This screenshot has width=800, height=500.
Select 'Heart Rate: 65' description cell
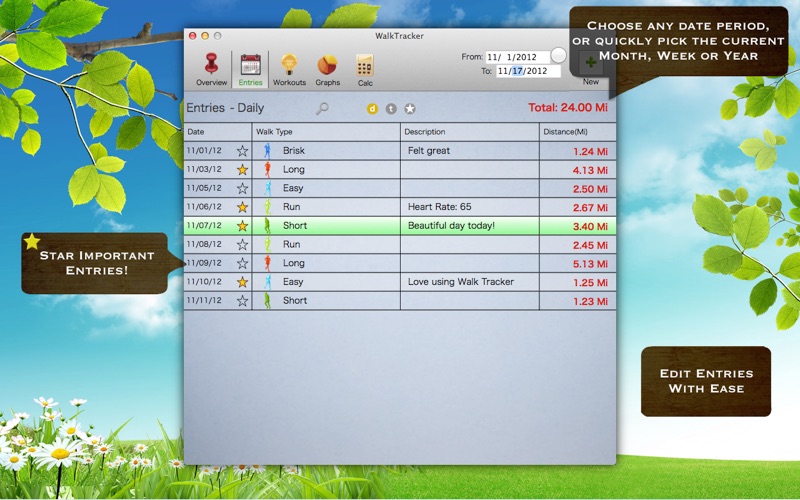(x=470, y=207)
